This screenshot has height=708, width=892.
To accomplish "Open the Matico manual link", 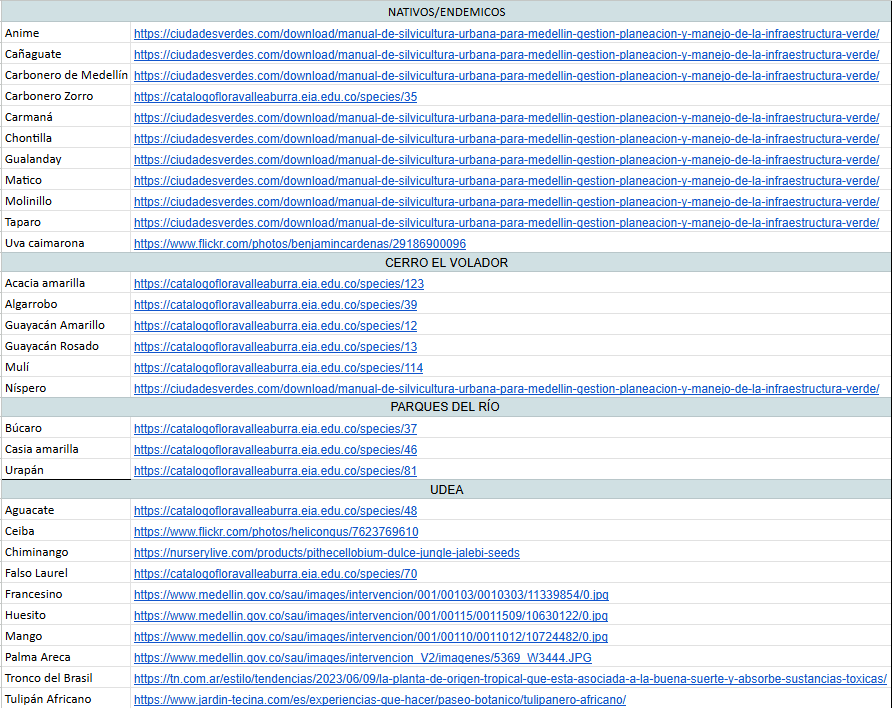I will (506, 181).
